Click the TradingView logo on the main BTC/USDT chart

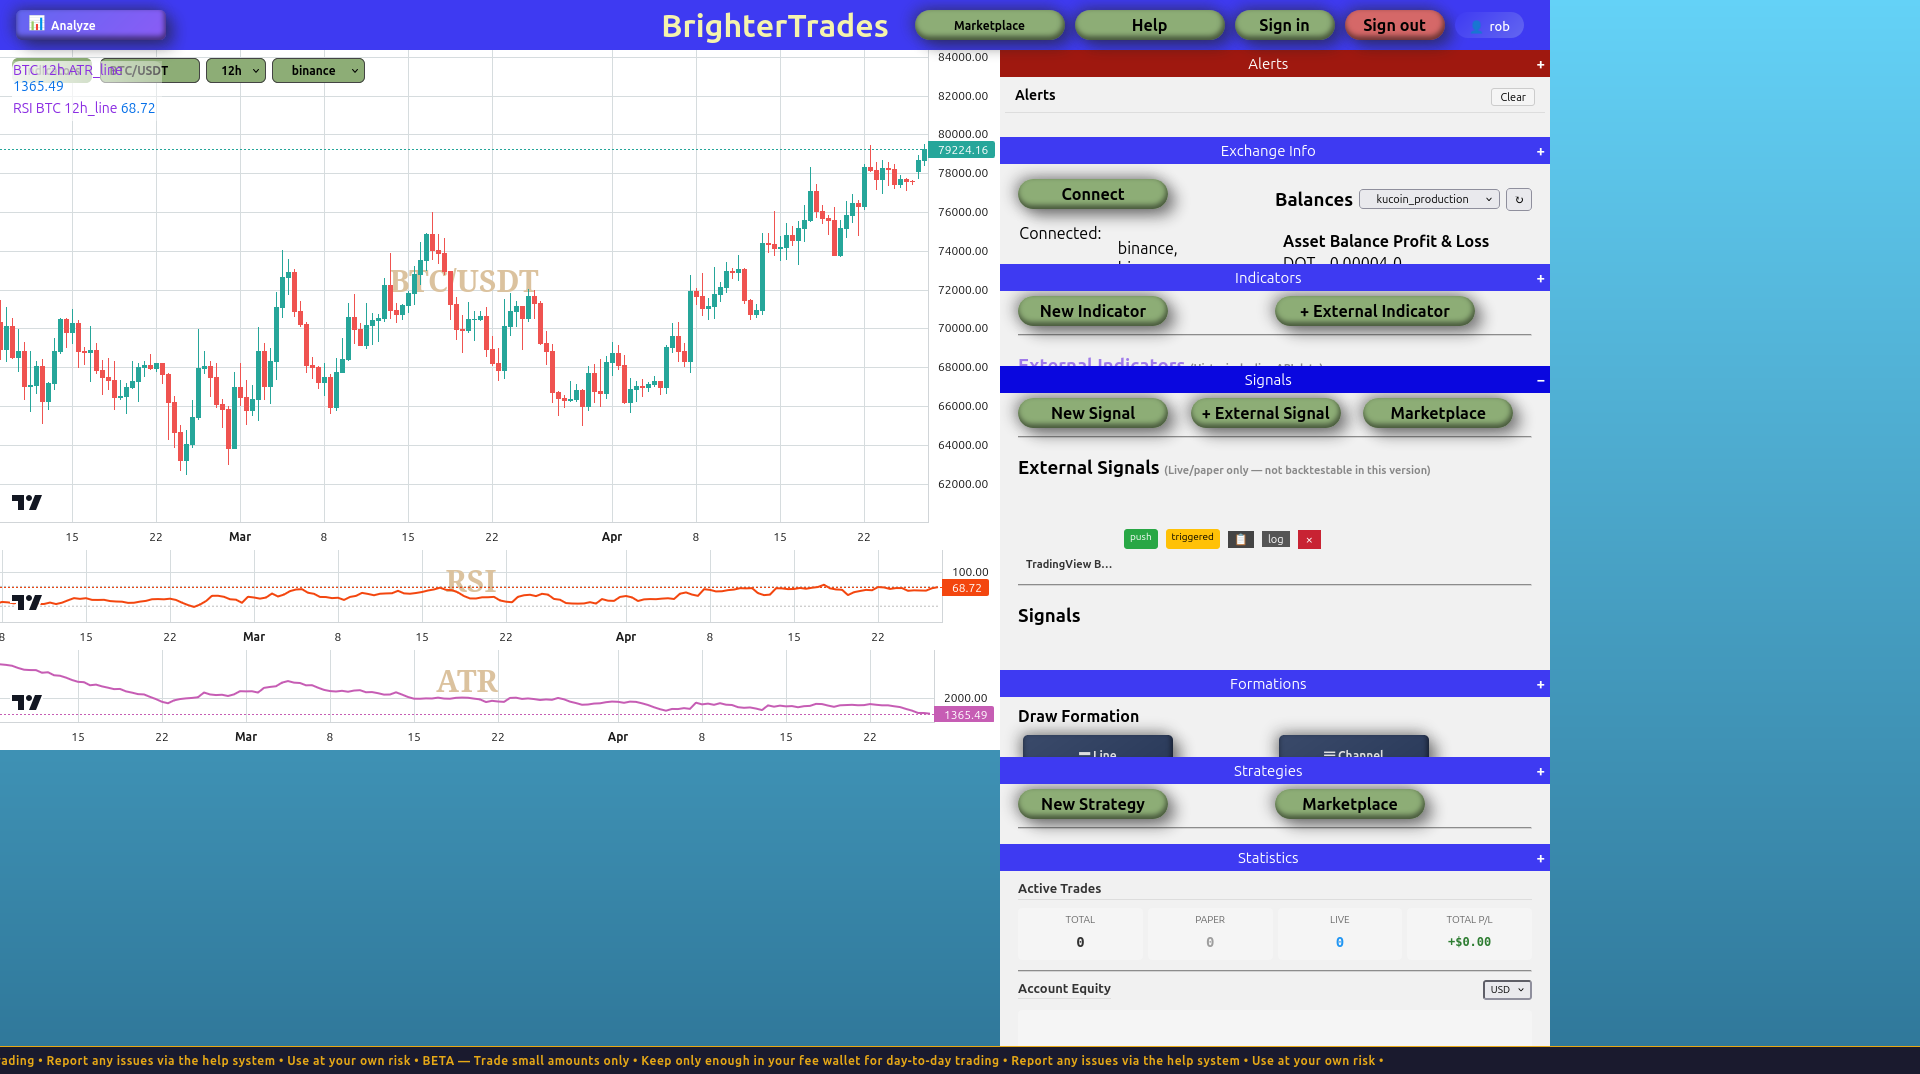[x=27, y=502]
